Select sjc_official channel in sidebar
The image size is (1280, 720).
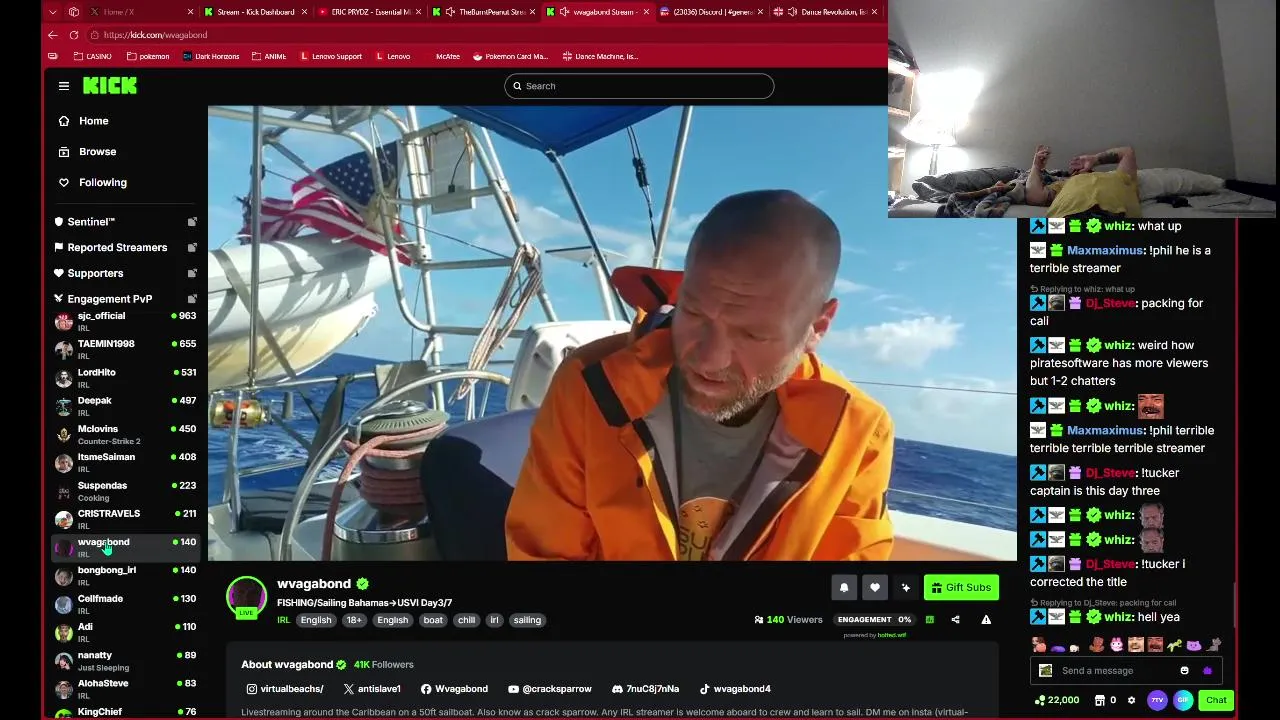coord(126,322)
